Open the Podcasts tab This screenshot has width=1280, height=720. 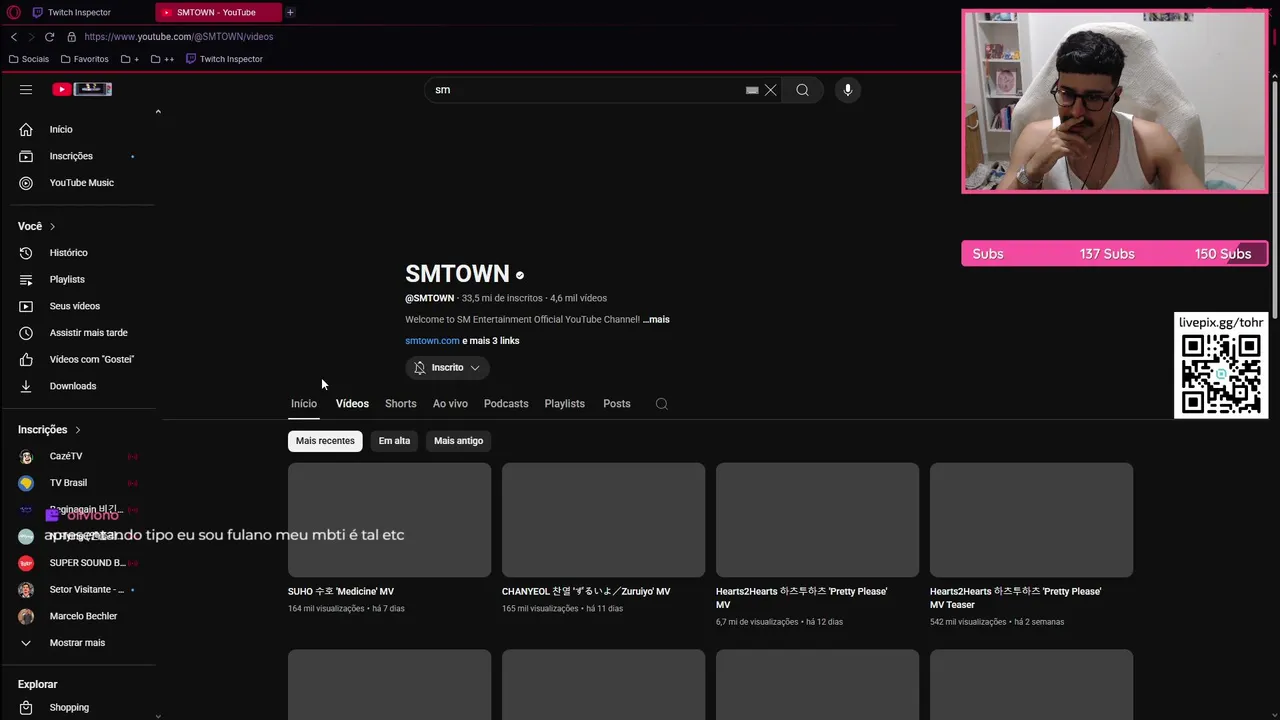tap(506, 404)
